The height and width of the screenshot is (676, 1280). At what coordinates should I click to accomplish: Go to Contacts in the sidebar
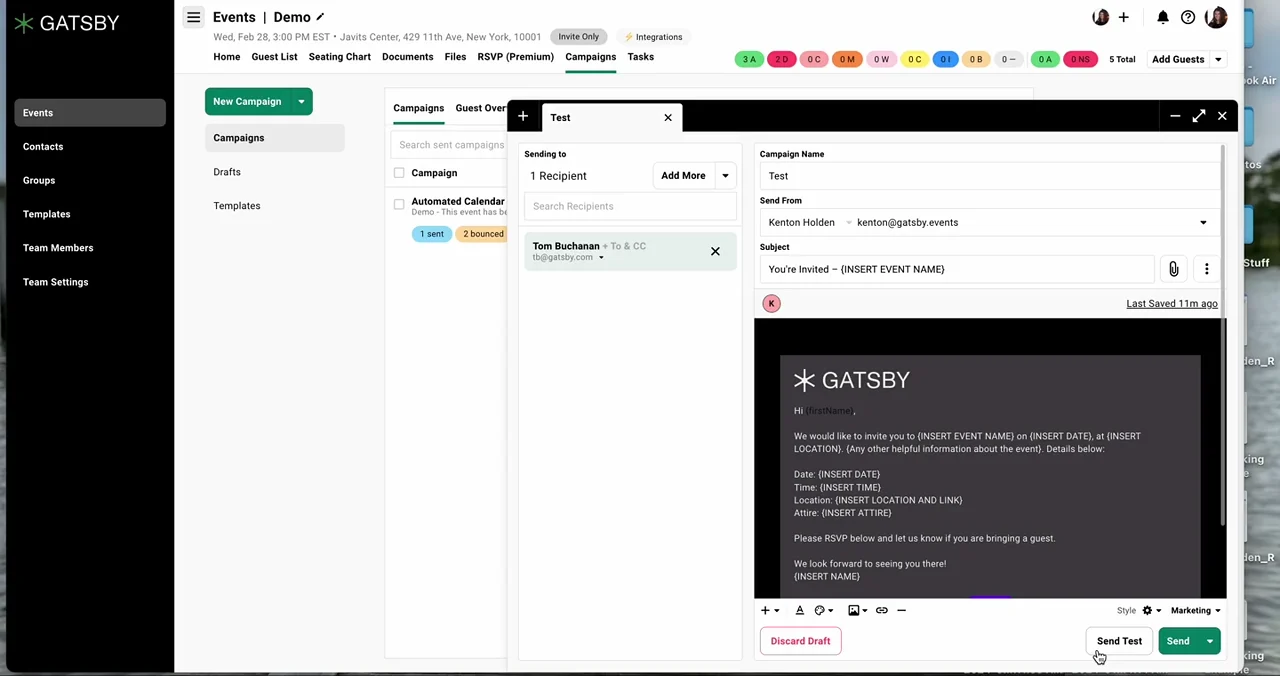pos(43,147)
